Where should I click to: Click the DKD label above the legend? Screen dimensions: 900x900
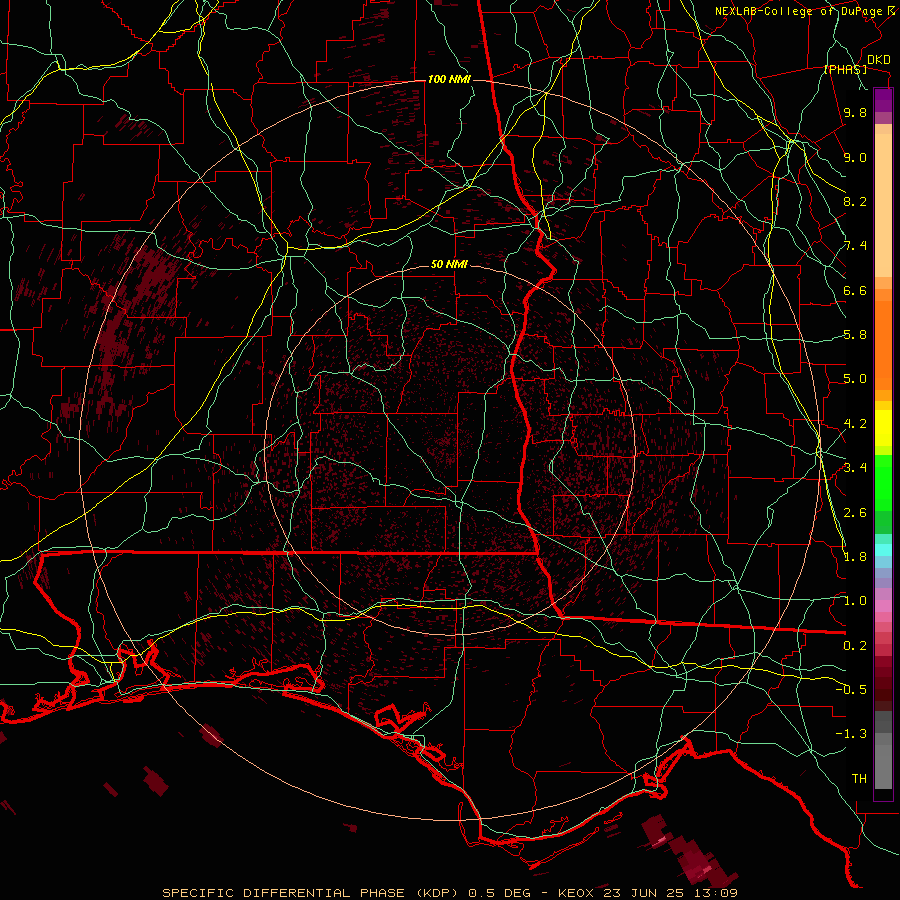879,60
